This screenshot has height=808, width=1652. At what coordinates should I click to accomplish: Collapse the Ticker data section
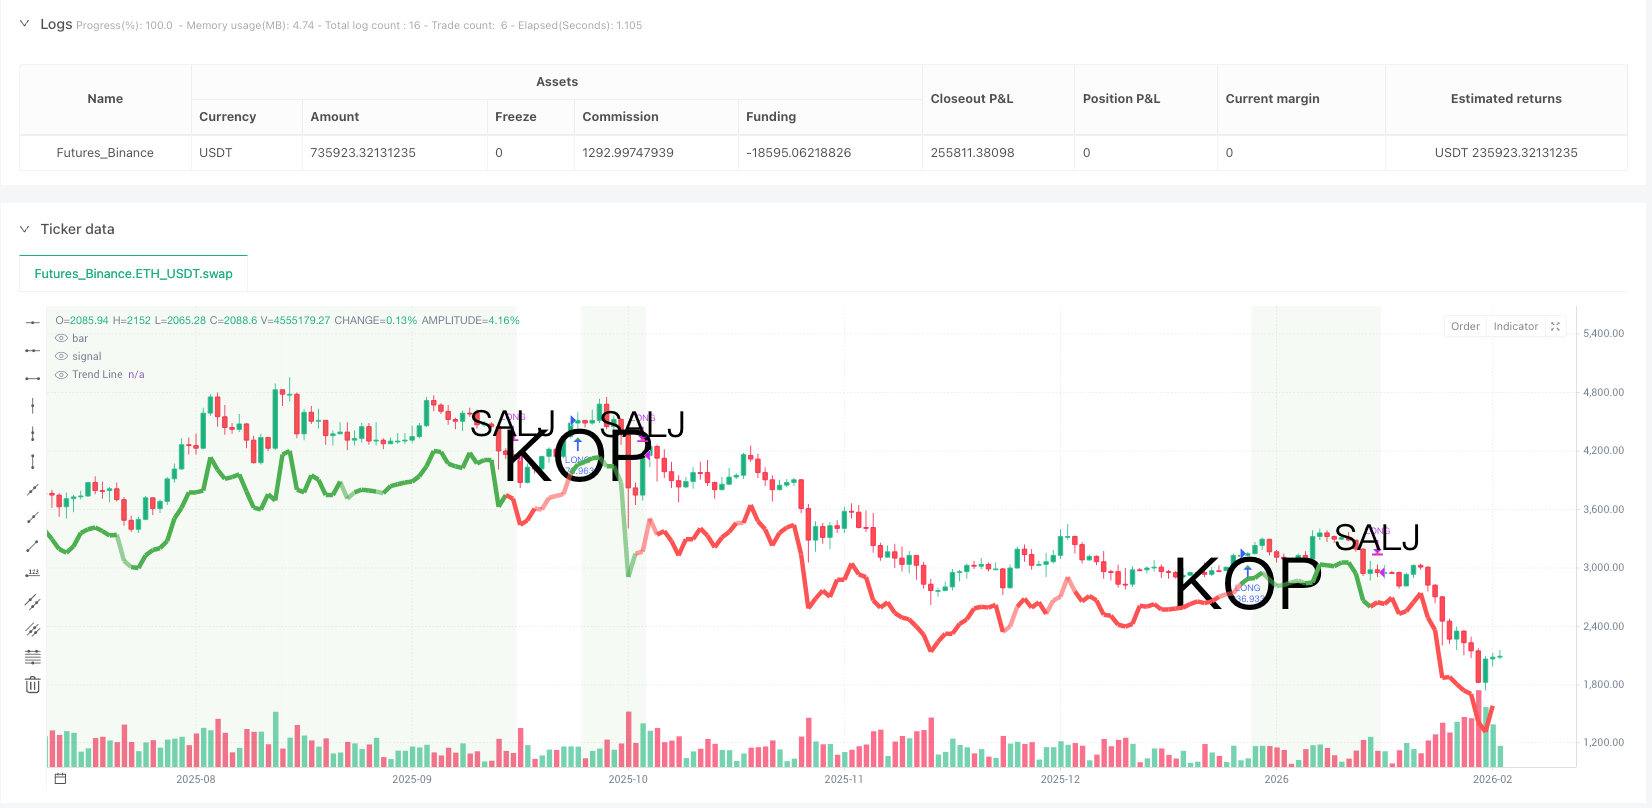pyautogui.click(x=25, y=229)
